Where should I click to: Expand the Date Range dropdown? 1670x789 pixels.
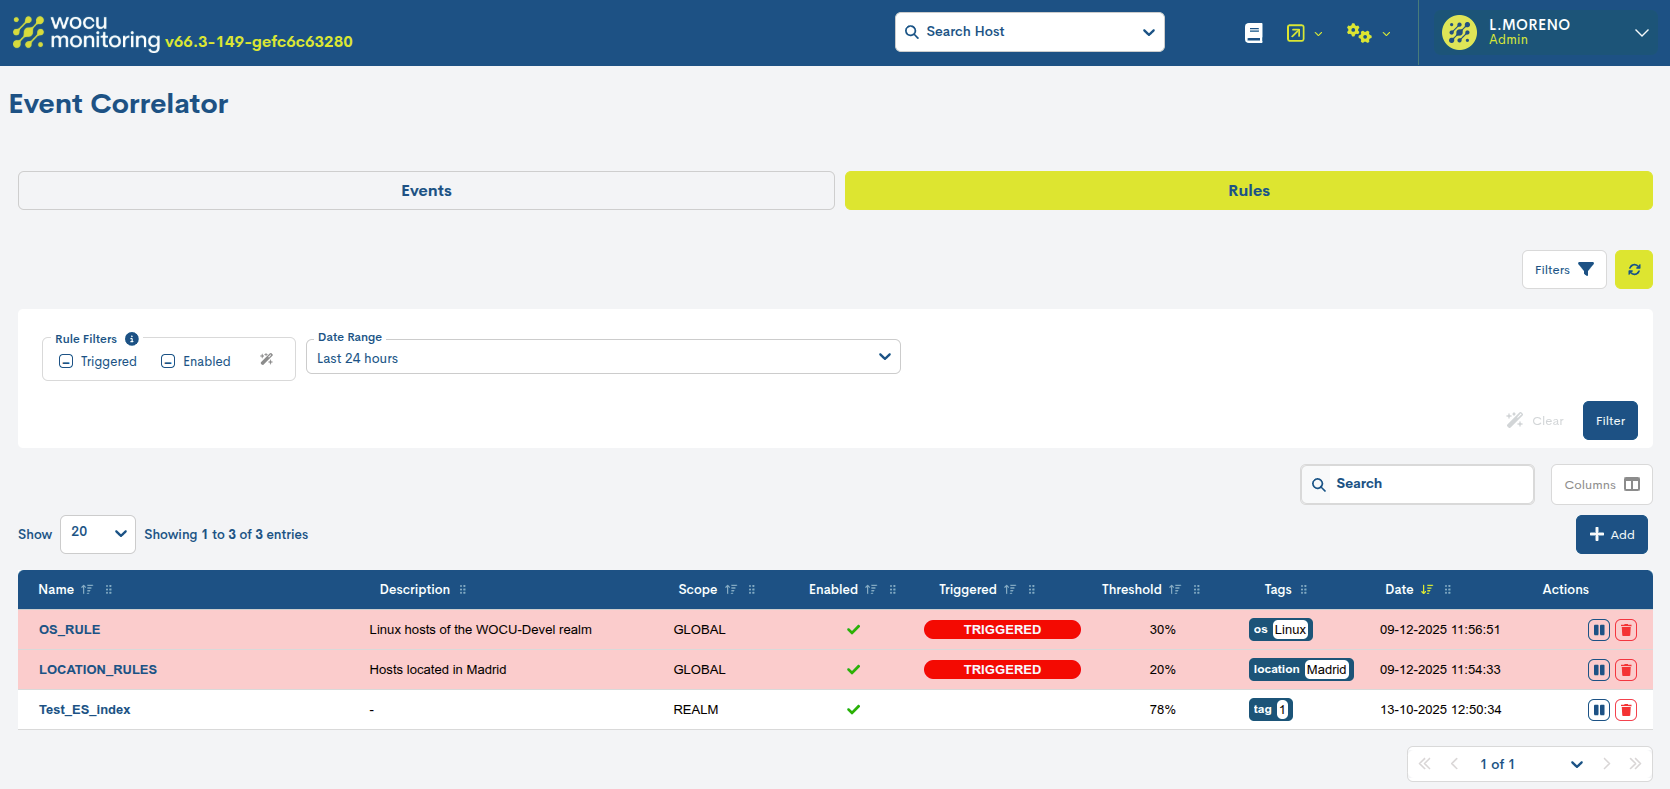[x=603, y=358]
